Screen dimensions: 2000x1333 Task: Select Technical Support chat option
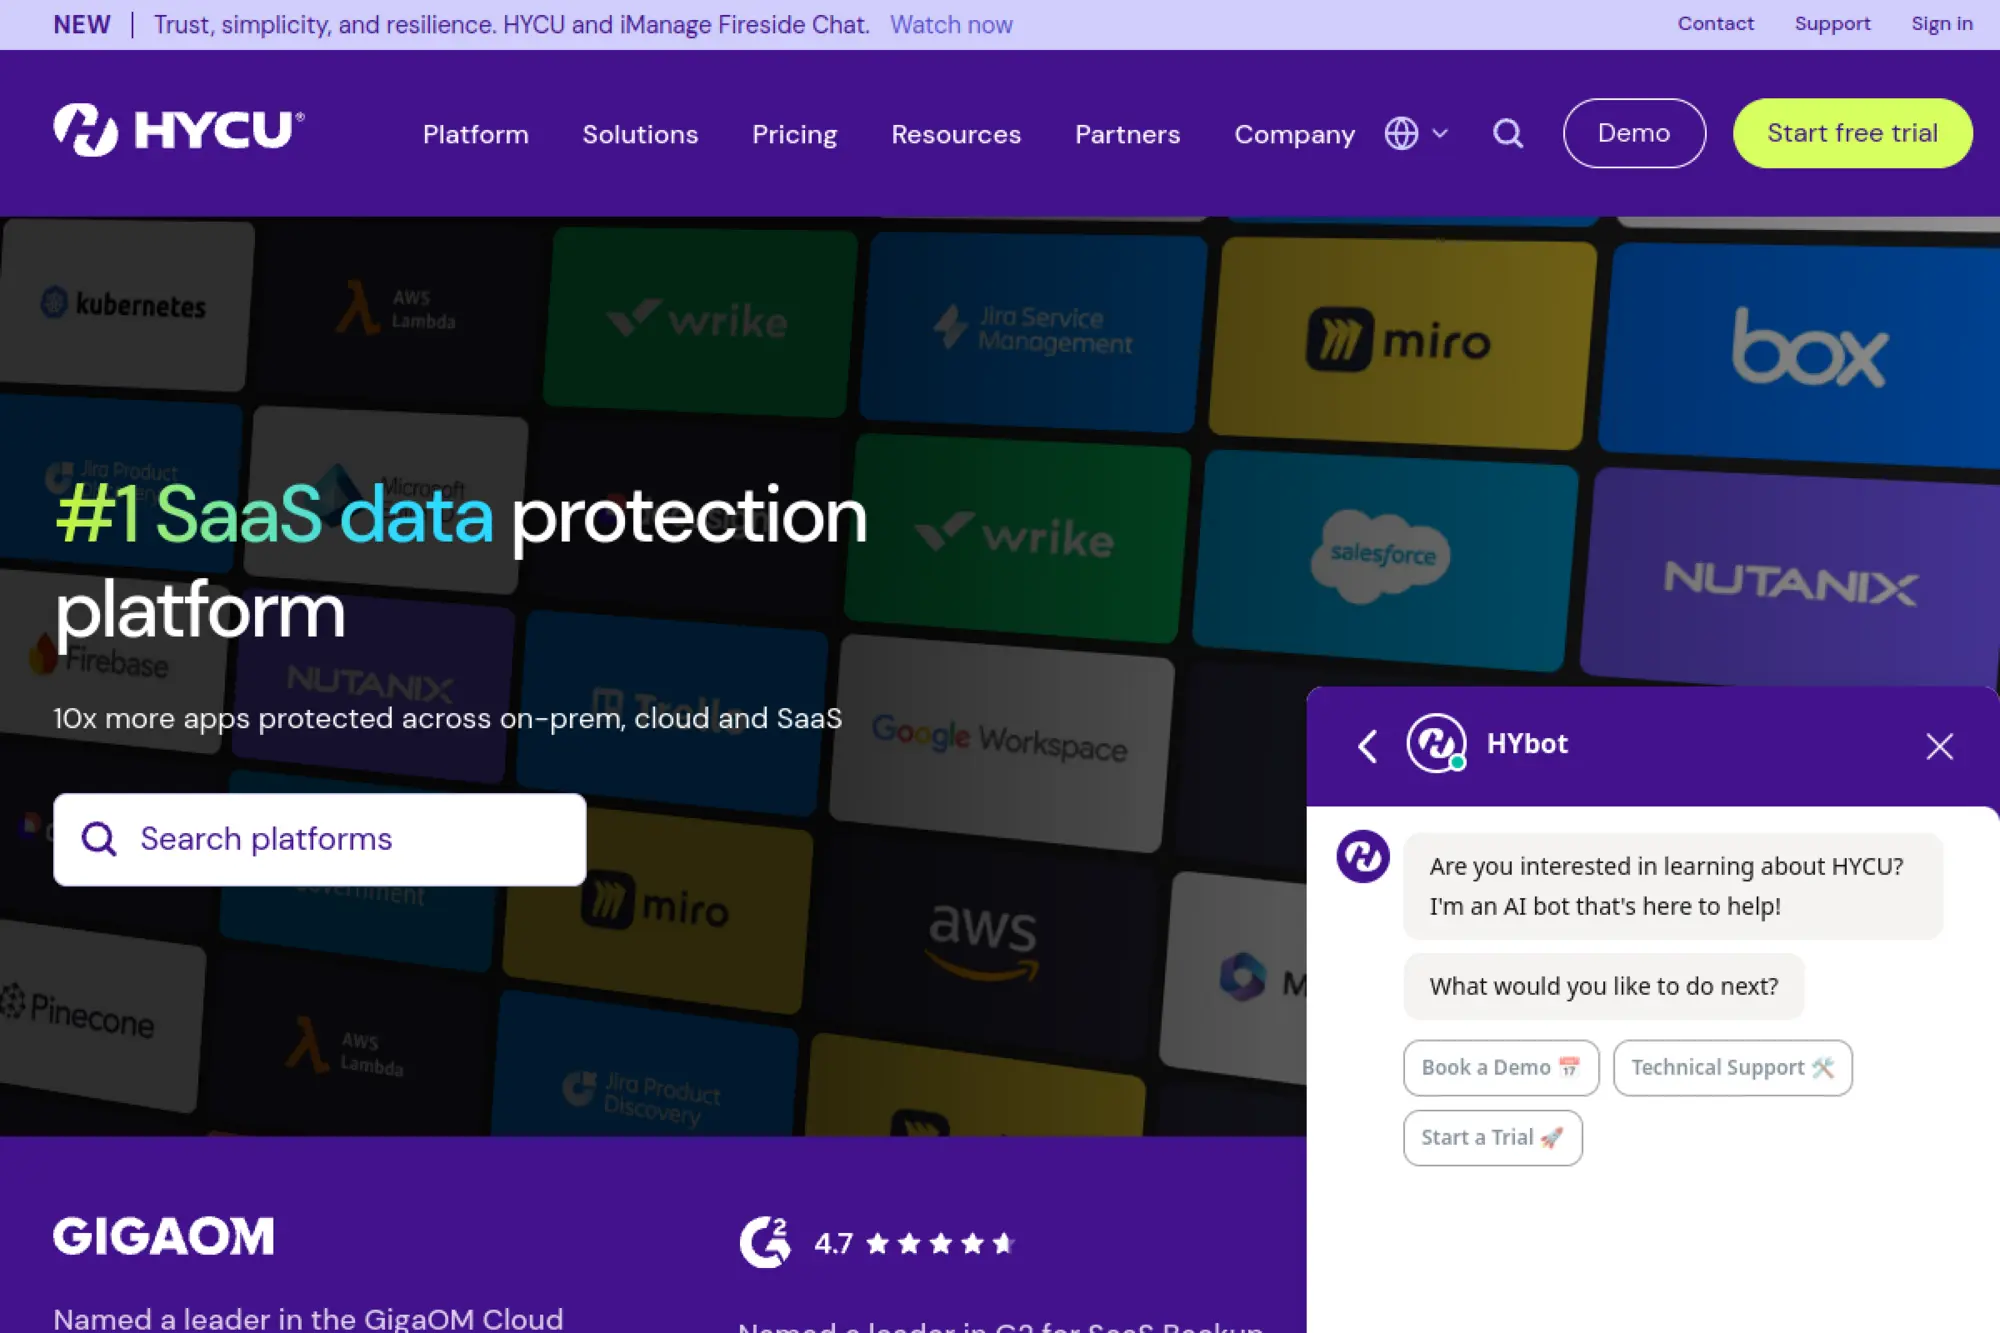[1731, 1067]
